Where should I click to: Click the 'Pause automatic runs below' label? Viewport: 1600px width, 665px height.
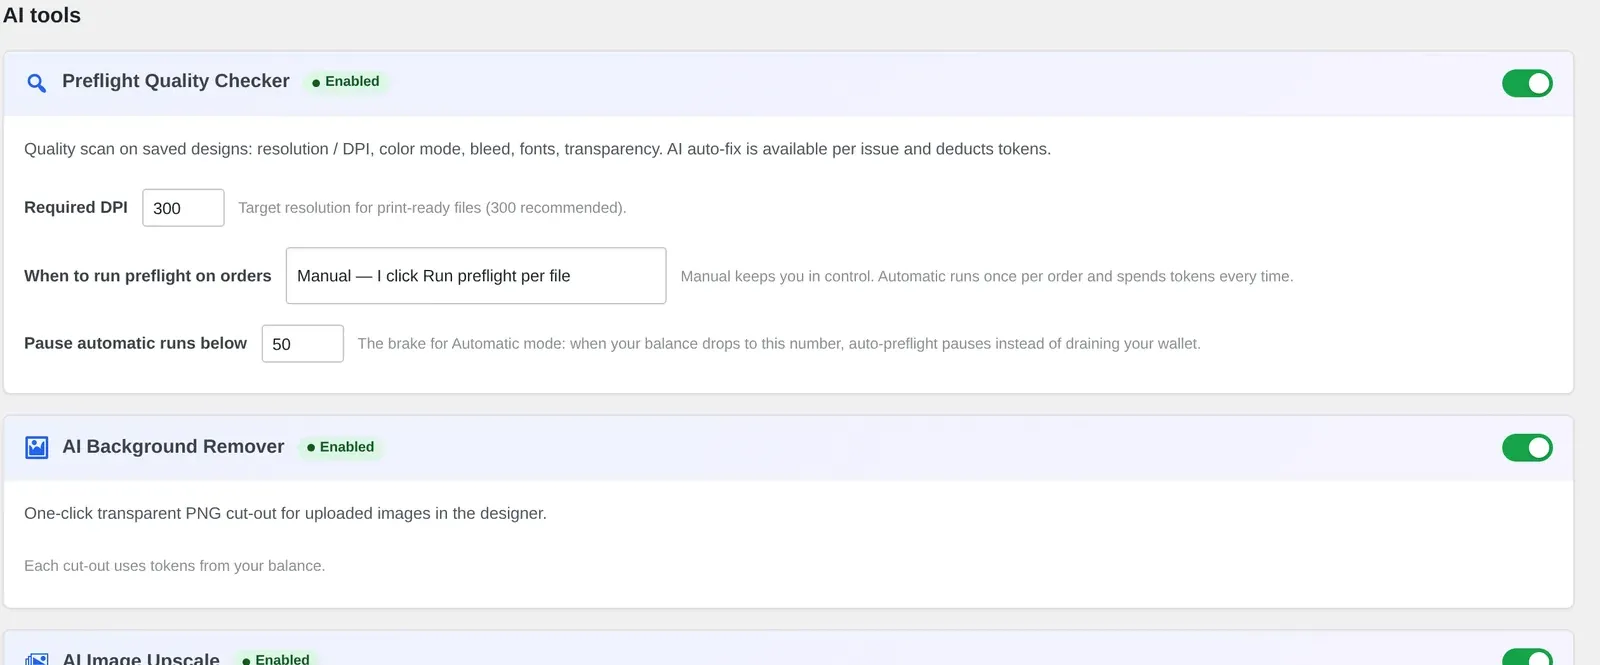tap(135, 343)
